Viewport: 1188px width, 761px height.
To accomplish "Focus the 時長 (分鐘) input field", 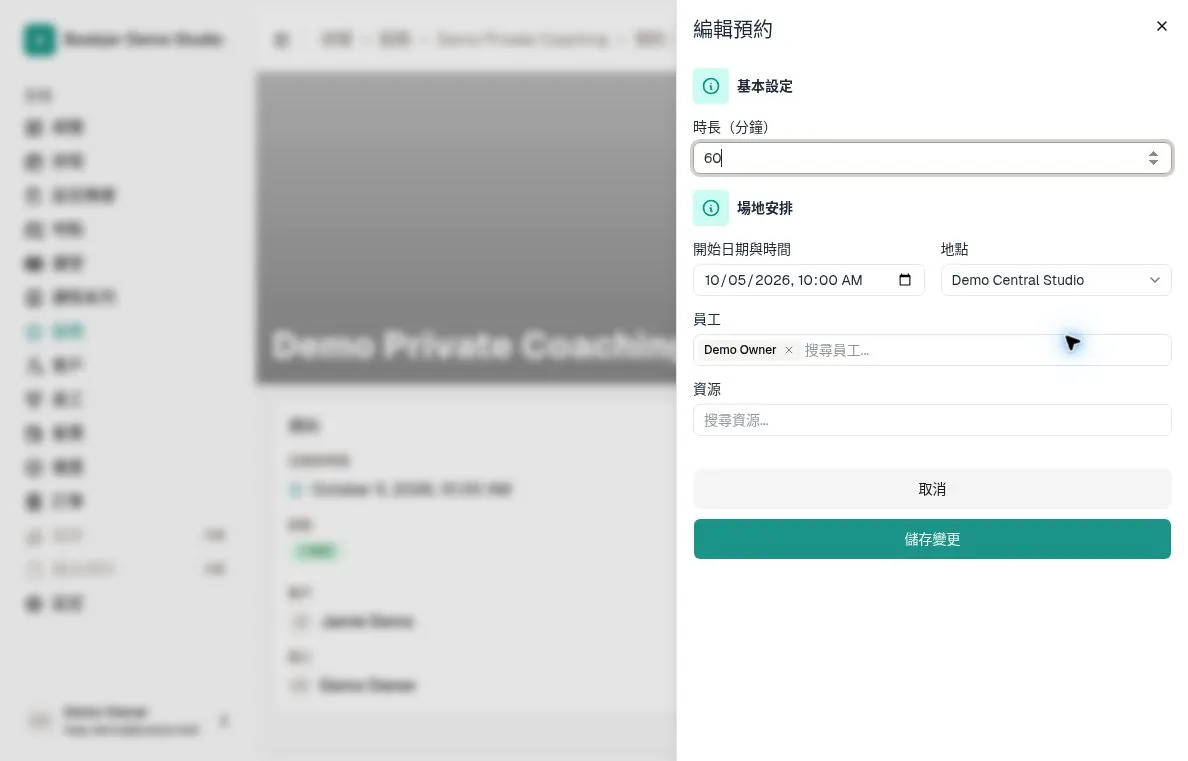I will [932, 158].
